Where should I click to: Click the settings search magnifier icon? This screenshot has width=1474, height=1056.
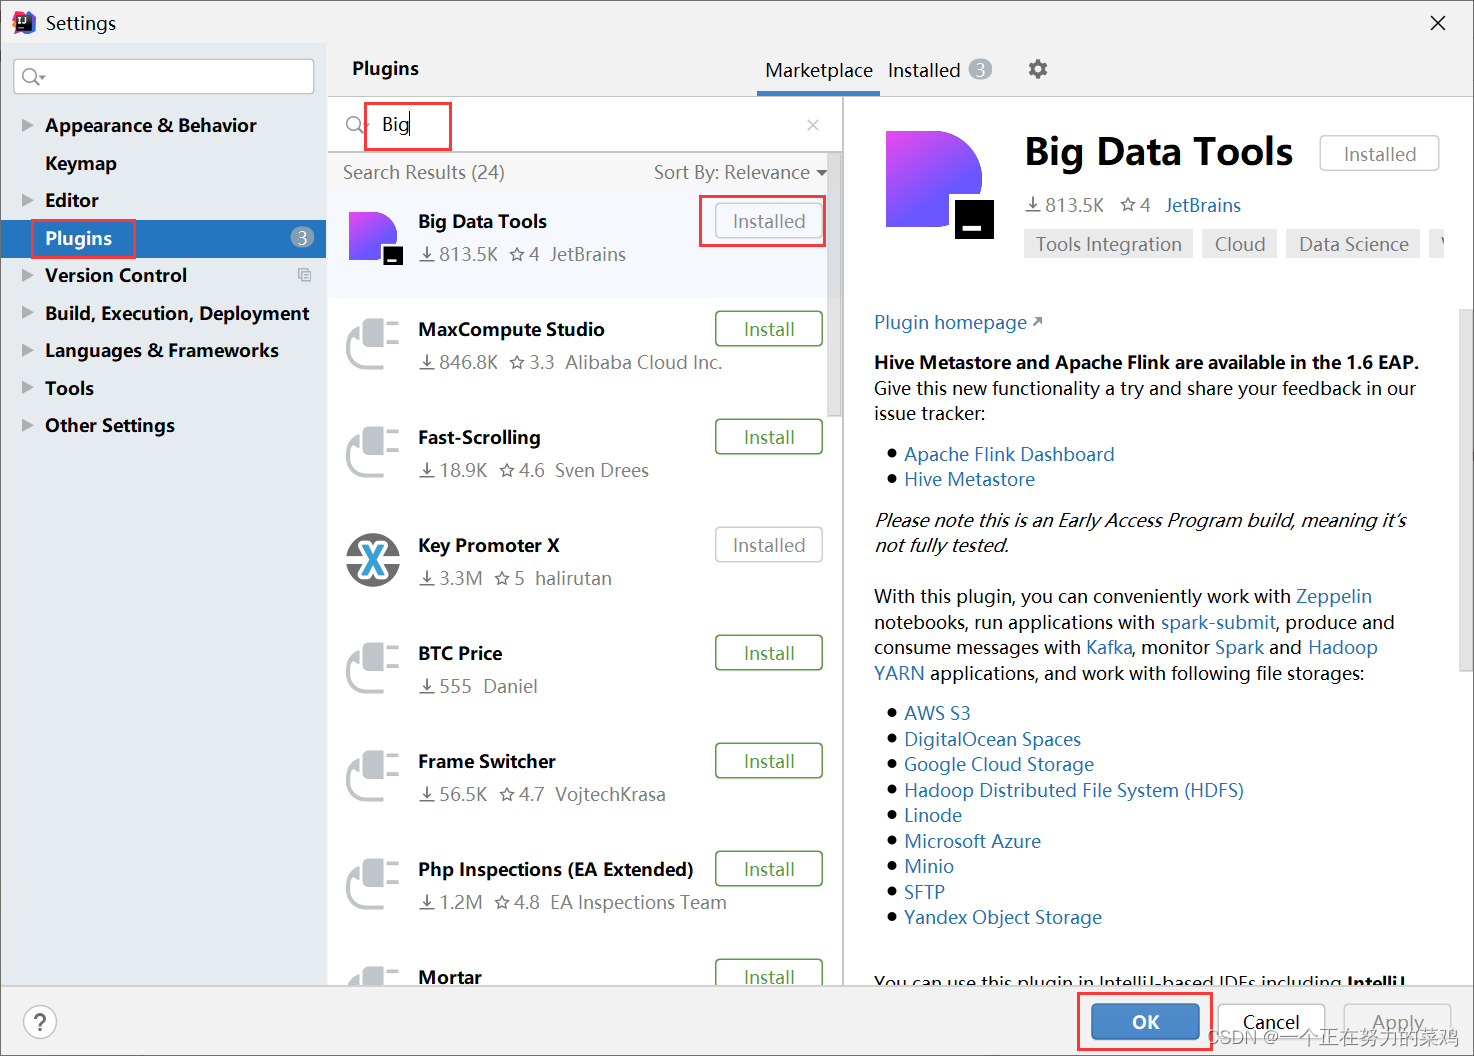pos(33,77)
